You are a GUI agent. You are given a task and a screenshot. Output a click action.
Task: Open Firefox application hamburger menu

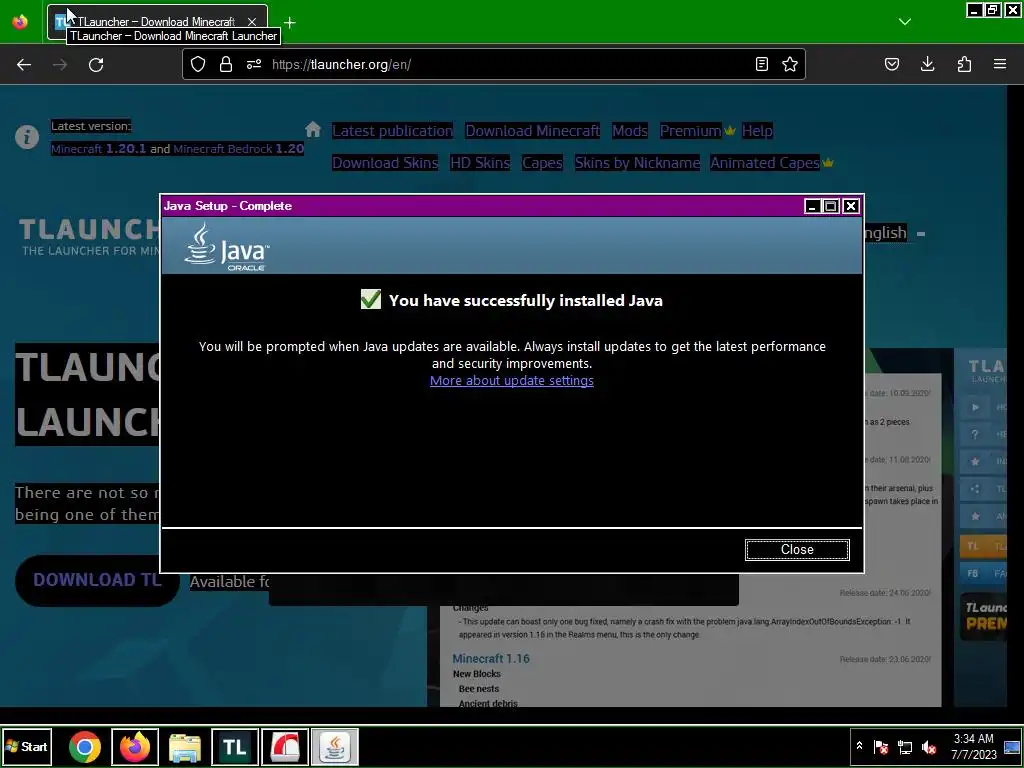tap(1000, 64)
